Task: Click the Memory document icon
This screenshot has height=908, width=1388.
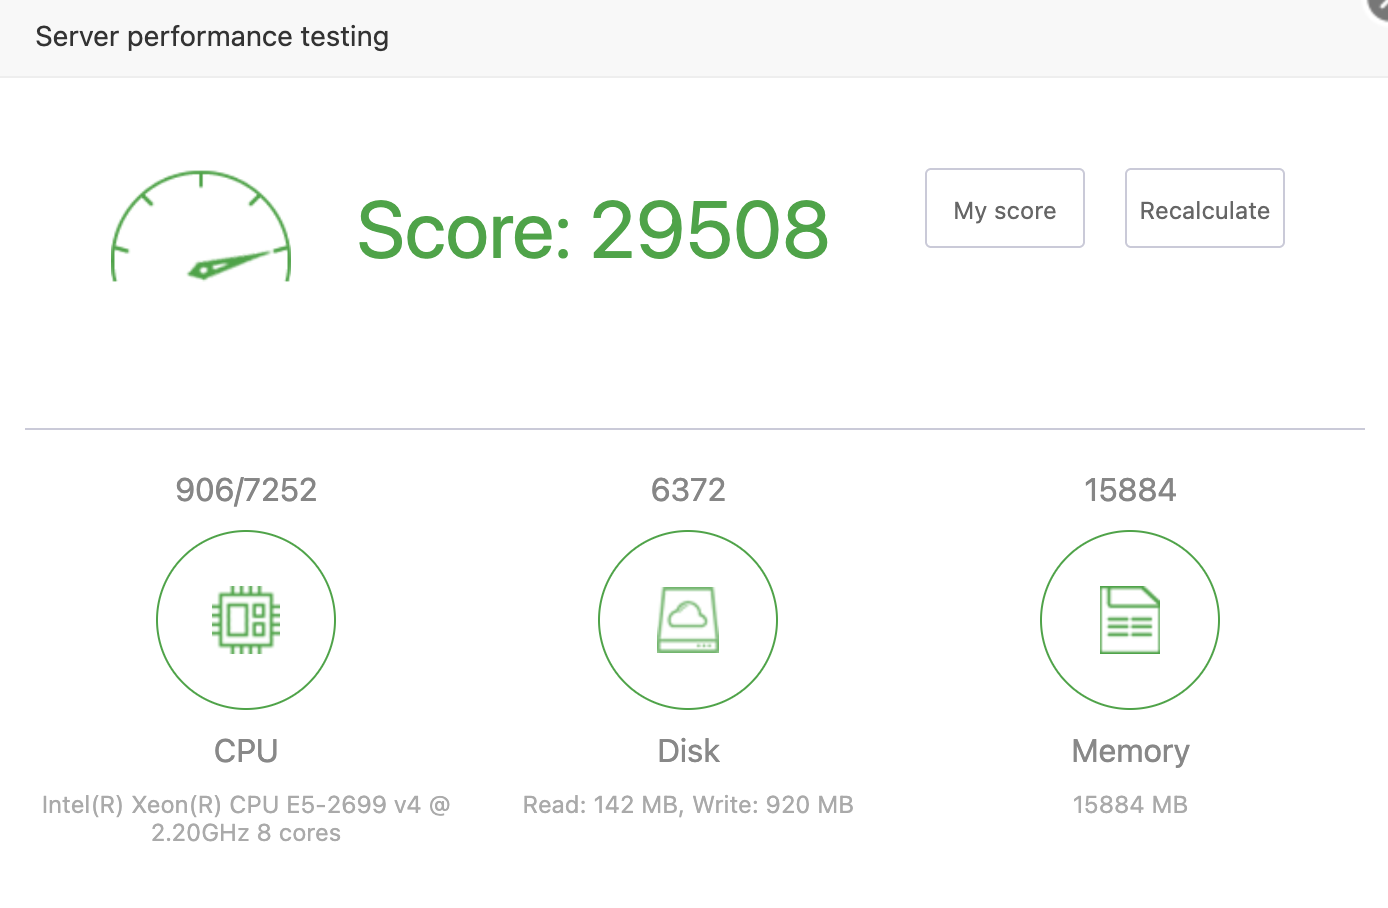Action: pos(1130,620)
